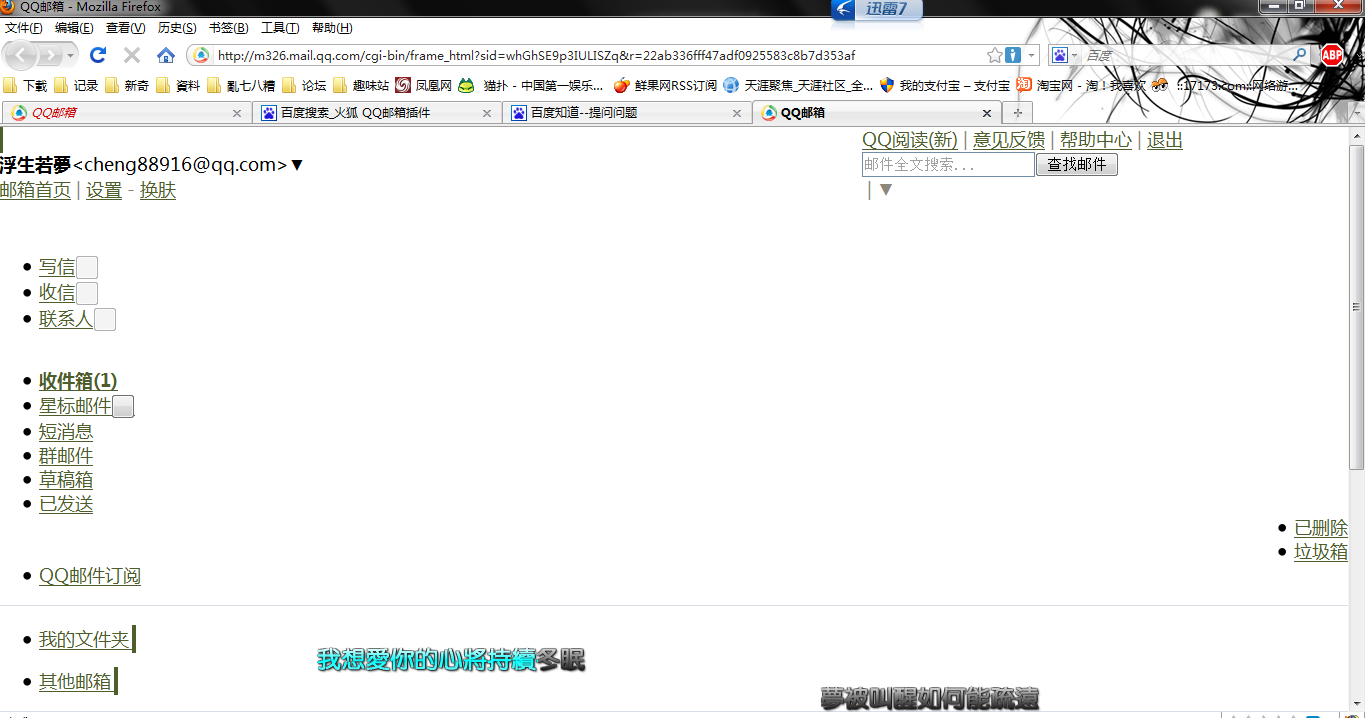
Task: Check the box beside 星标邮件
Action: point(123,406)
